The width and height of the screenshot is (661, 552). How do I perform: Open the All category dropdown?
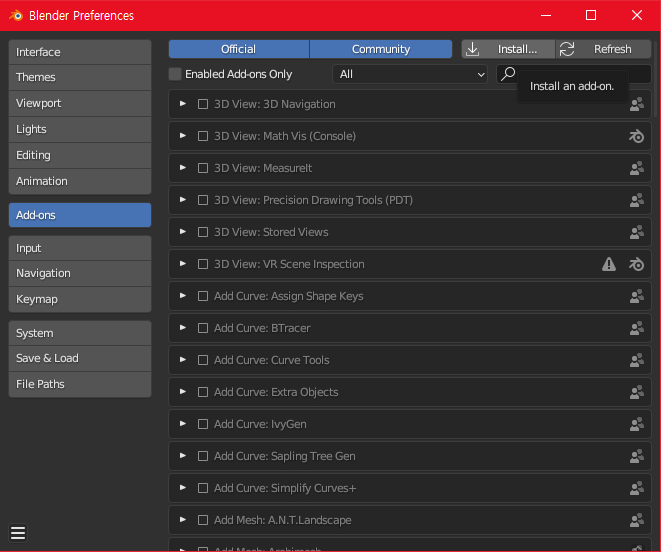410,74
